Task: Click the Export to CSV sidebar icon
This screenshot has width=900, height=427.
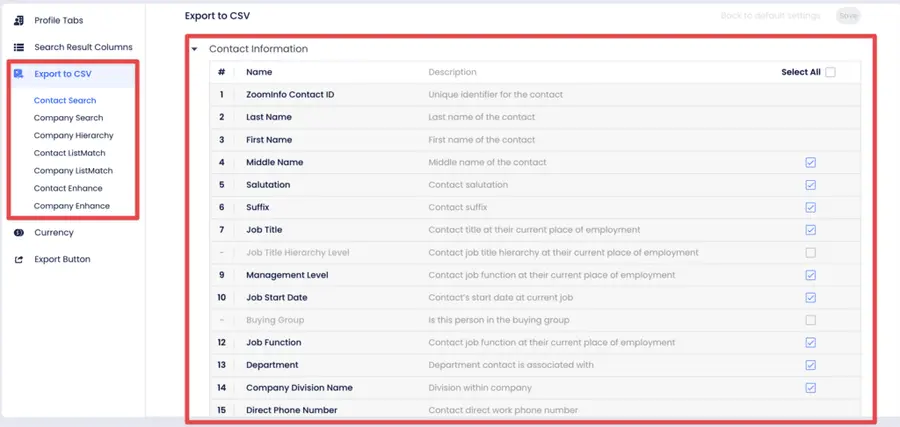Action: pyautogui.click(x=18, y=73)
